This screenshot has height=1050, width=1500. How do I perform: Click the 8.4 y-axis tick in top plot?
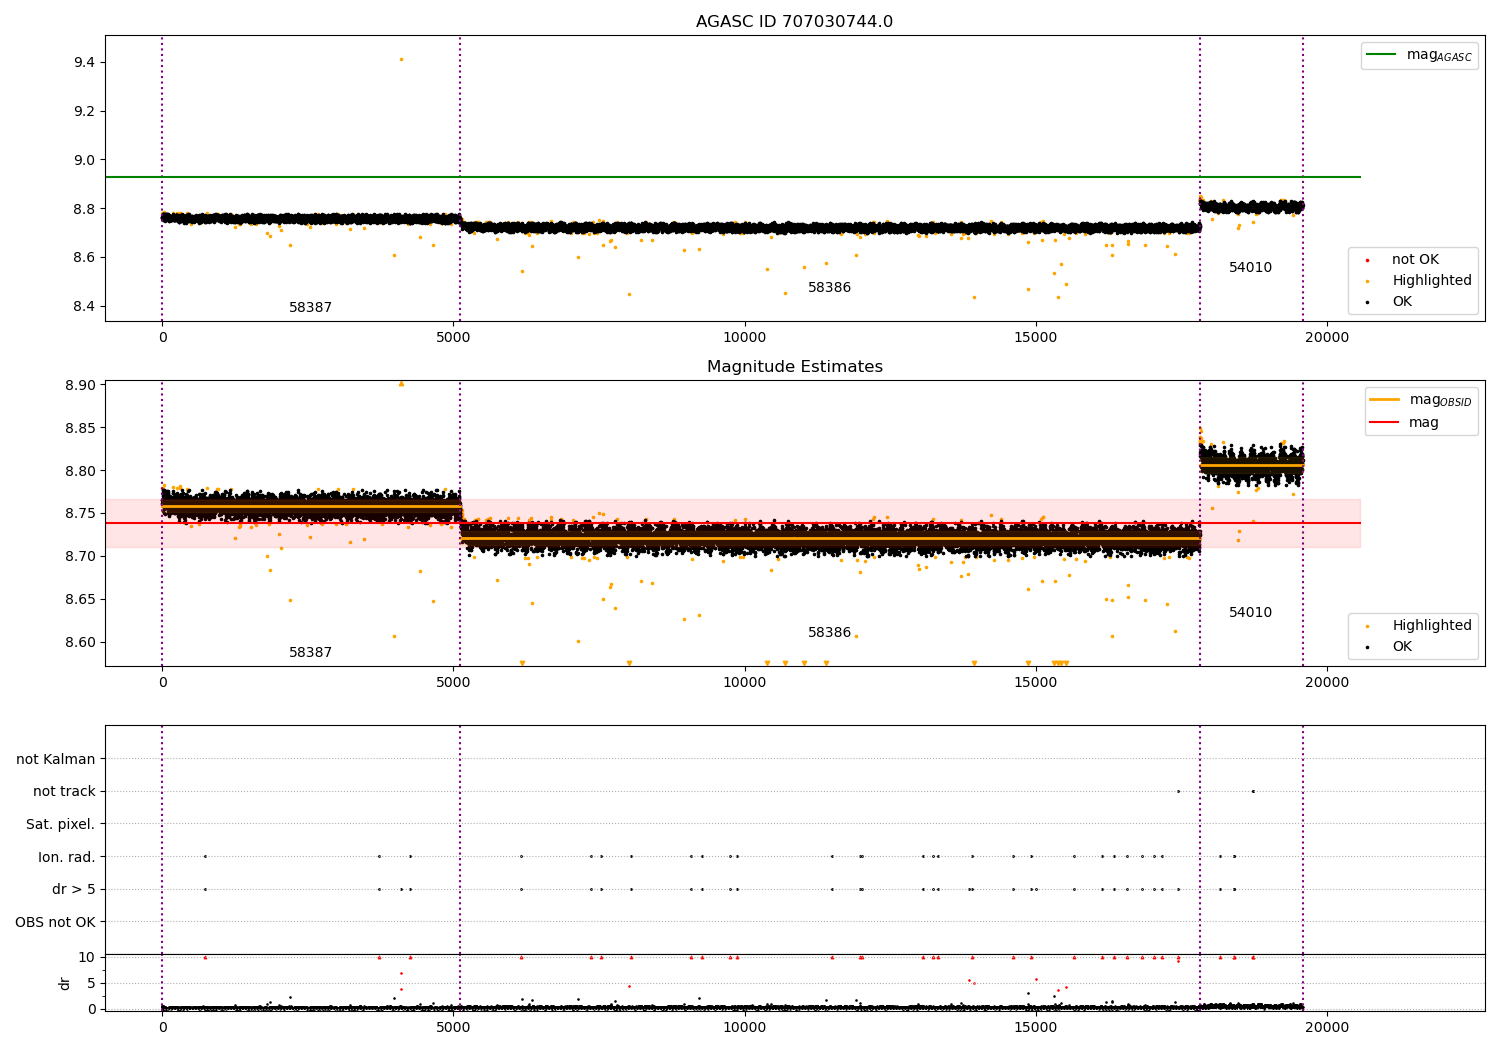point(84,307)
